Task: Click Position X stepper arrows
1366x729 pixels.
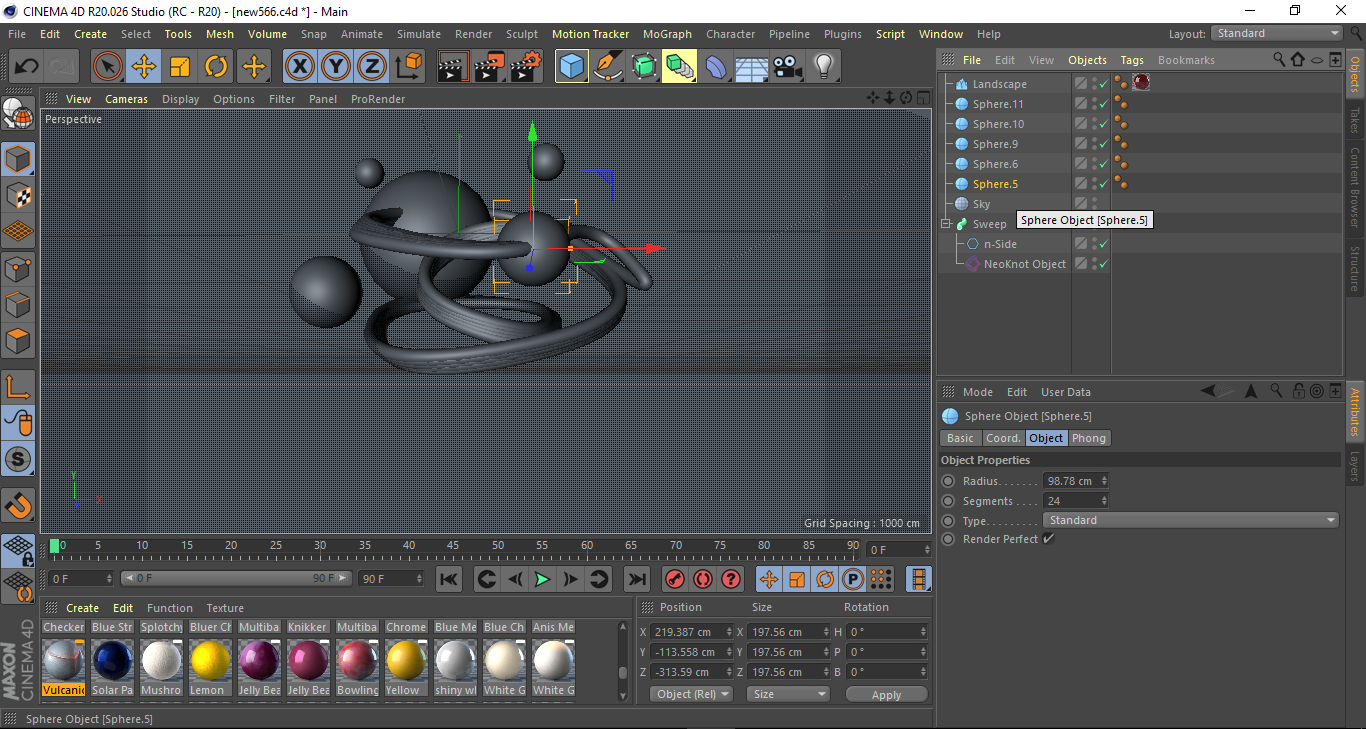Action: coord(728,632)
